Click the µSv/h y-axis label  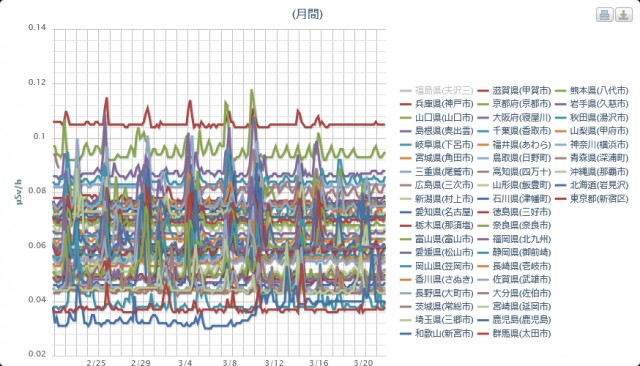[x=18, y=192]
